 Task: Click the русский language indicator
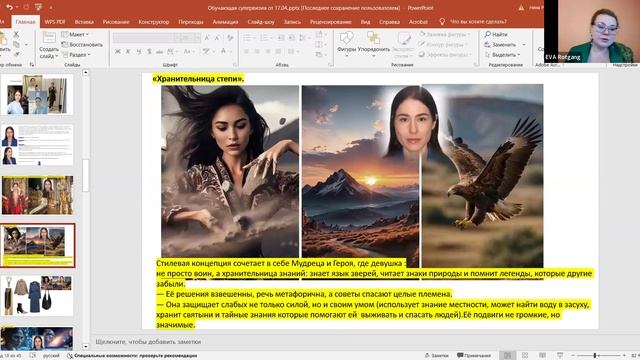coord(51,356)
